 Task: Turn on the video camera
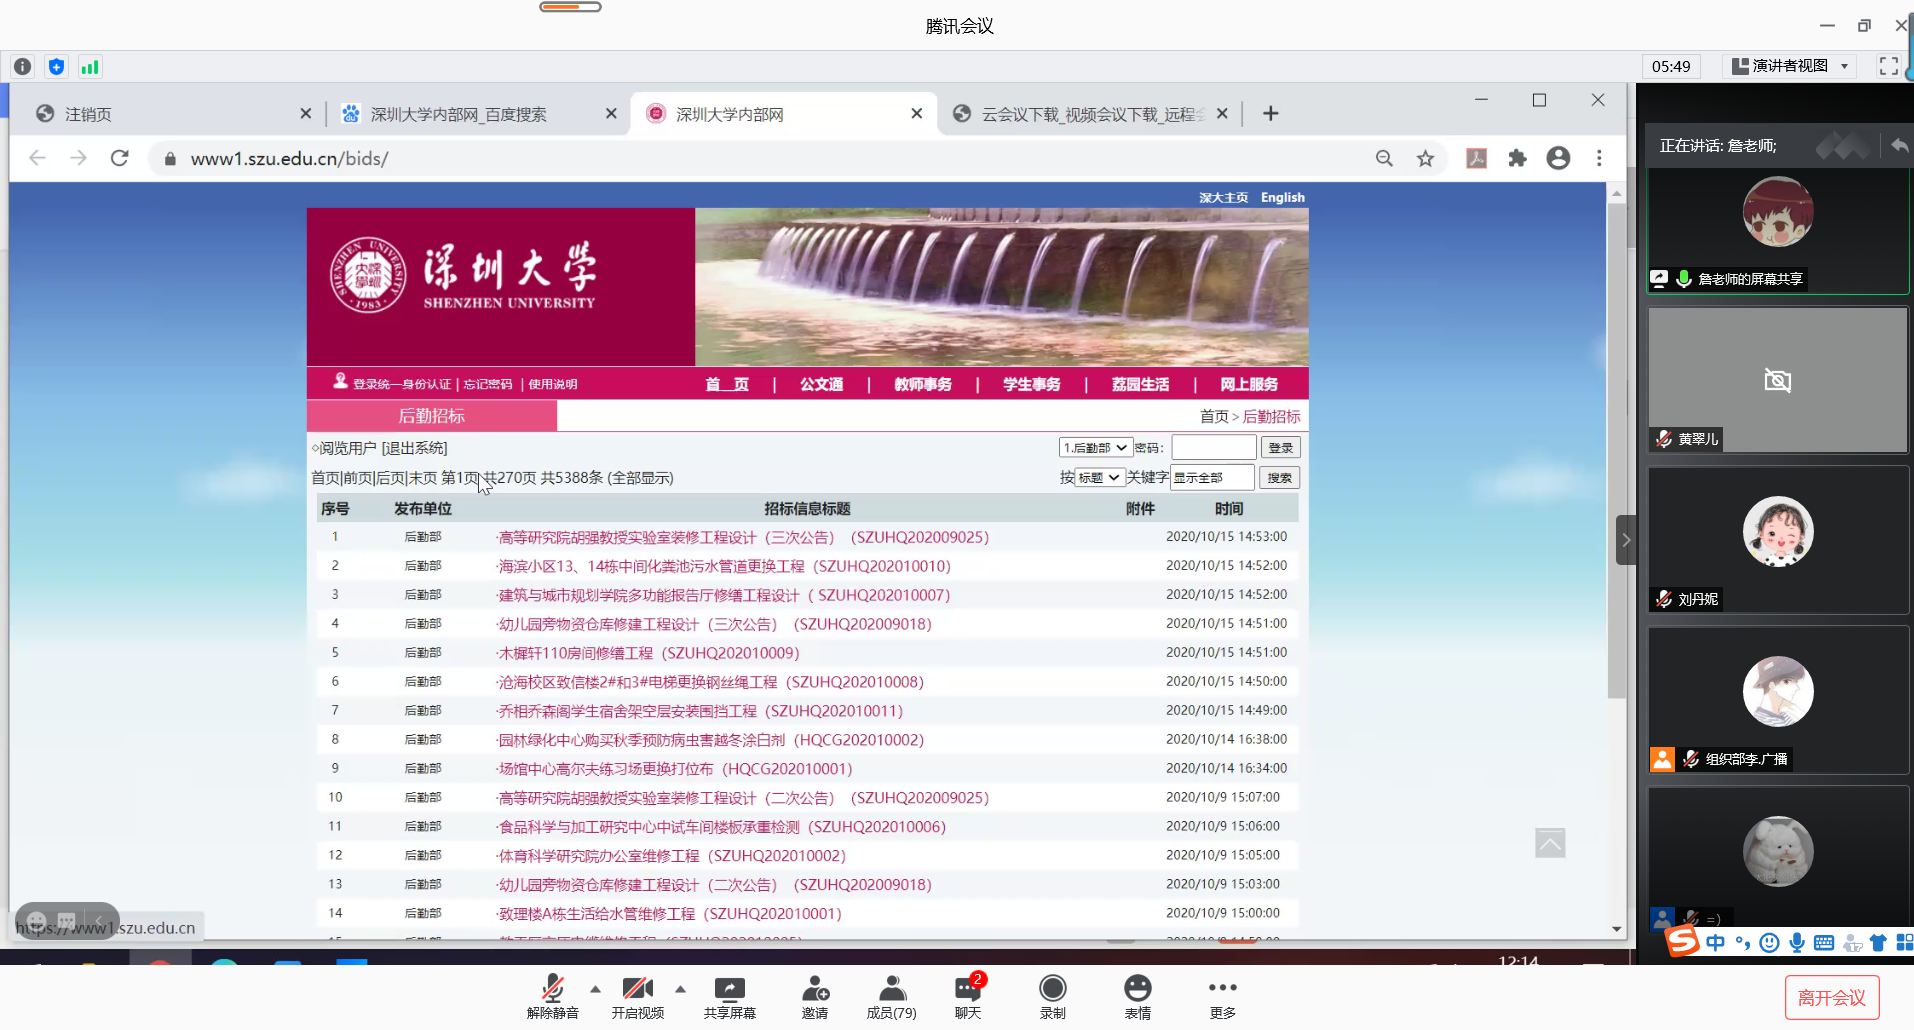click(x=637, y=990)
